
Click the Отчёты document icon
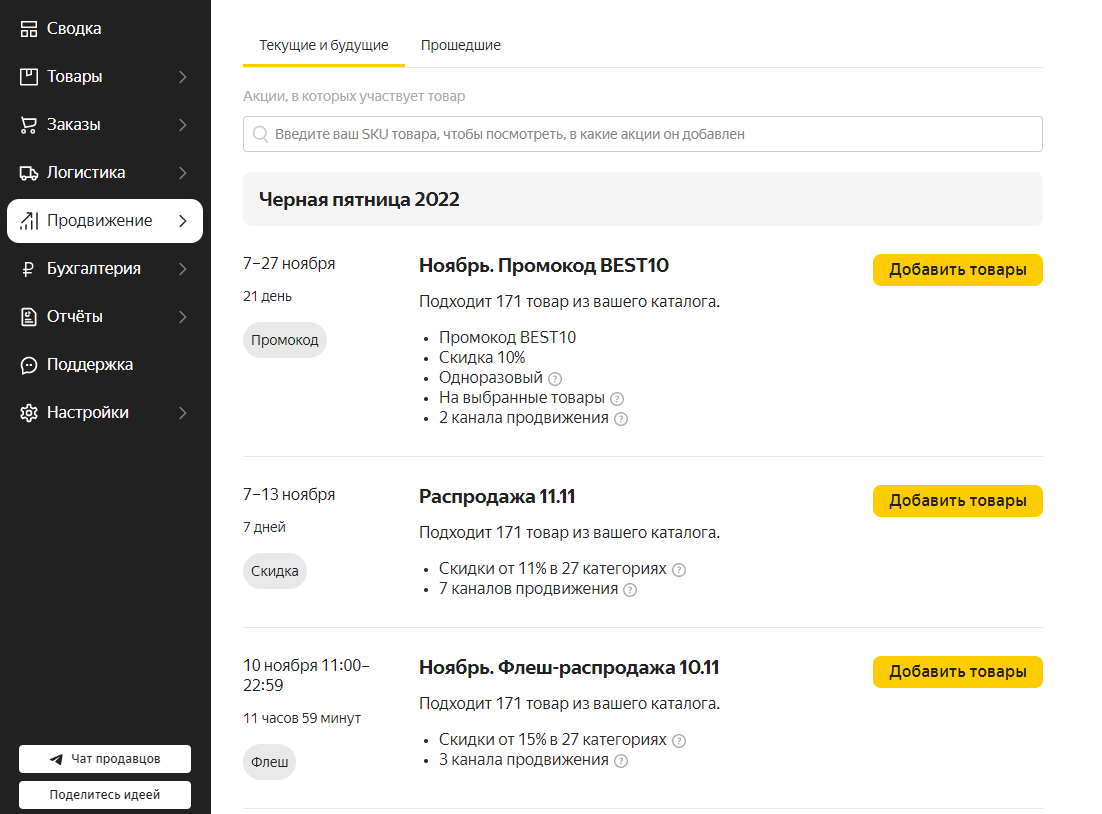[x=29, y=317]
